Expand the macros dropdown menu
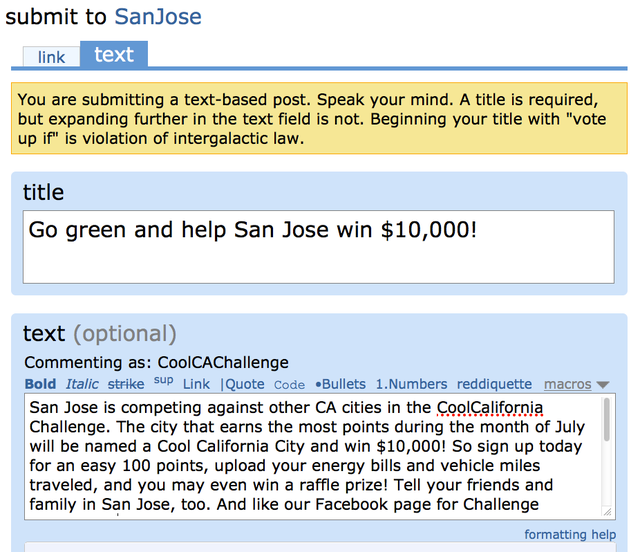Viewport: 640px width, 552px height. (x=576, y=384)
